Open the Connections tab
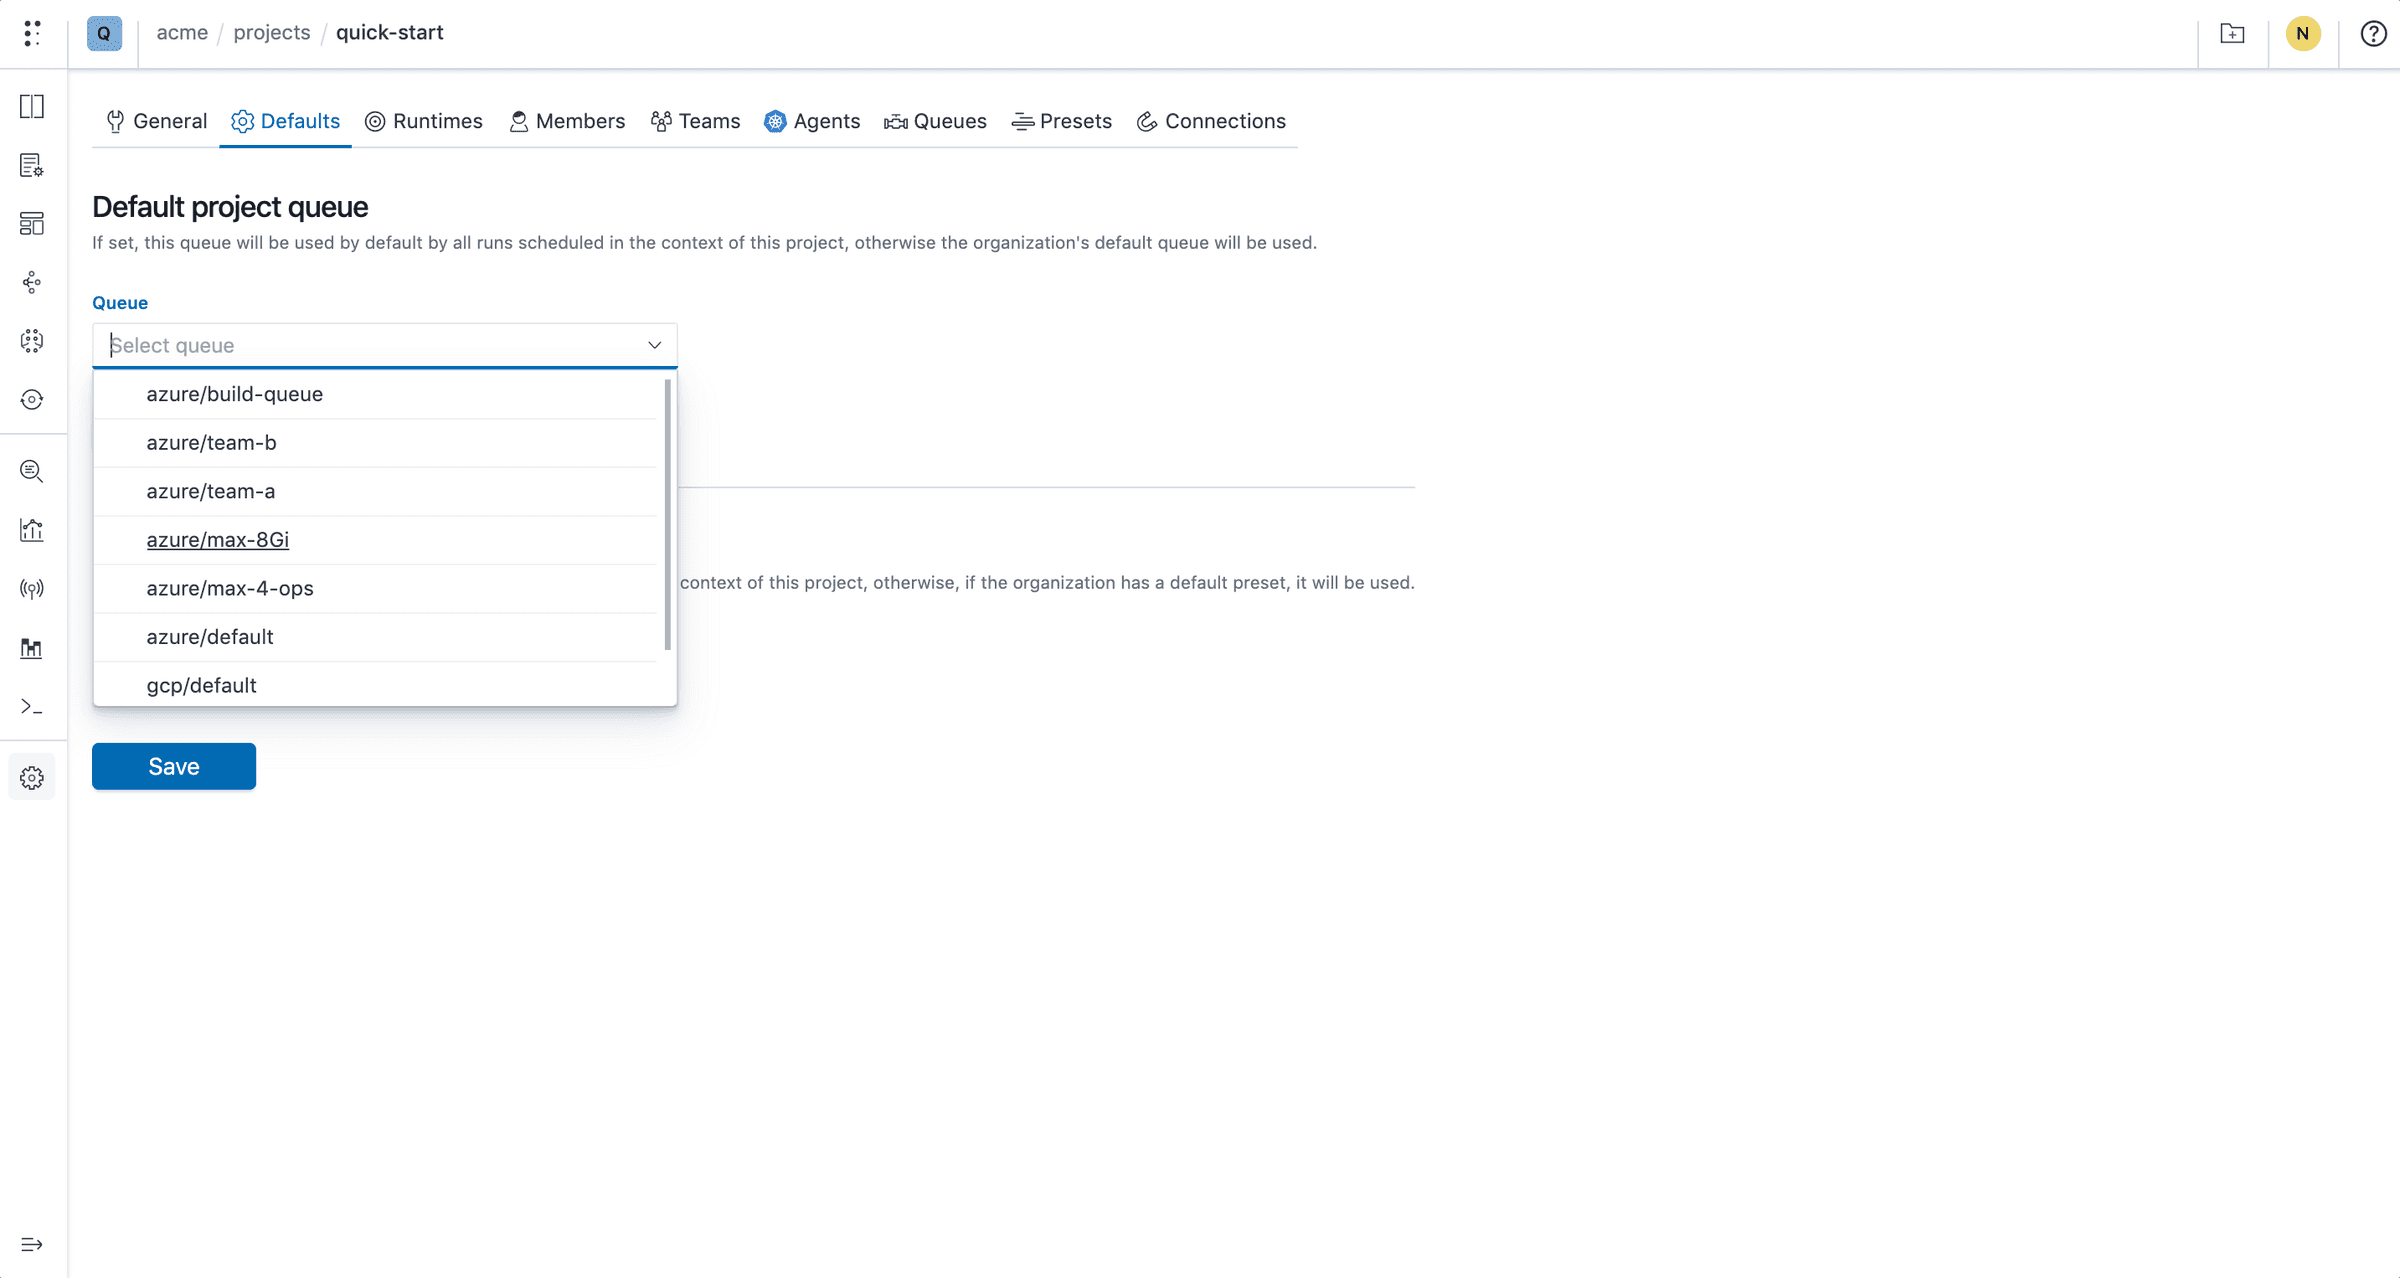 pos(1211,121)
